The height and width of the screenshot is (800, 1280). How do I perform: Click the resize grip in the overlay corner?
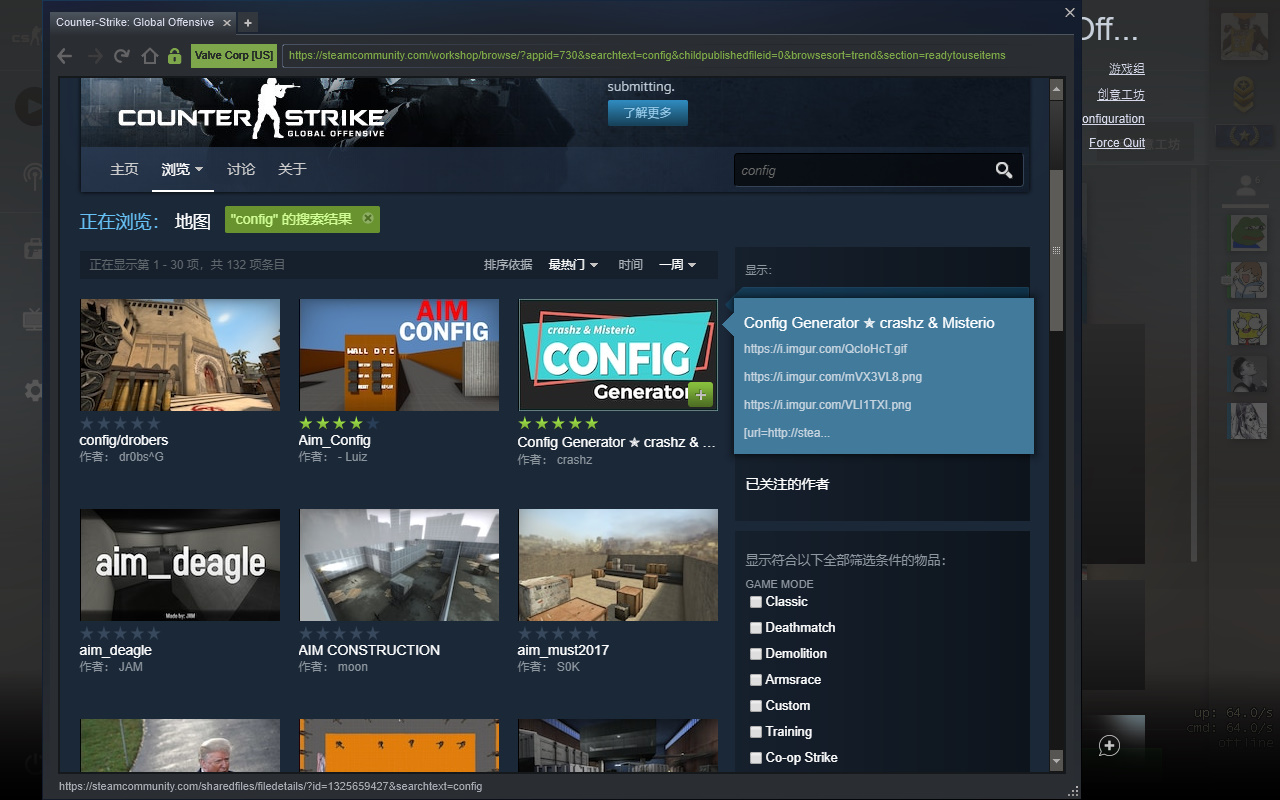click(x=1074, y=791)
